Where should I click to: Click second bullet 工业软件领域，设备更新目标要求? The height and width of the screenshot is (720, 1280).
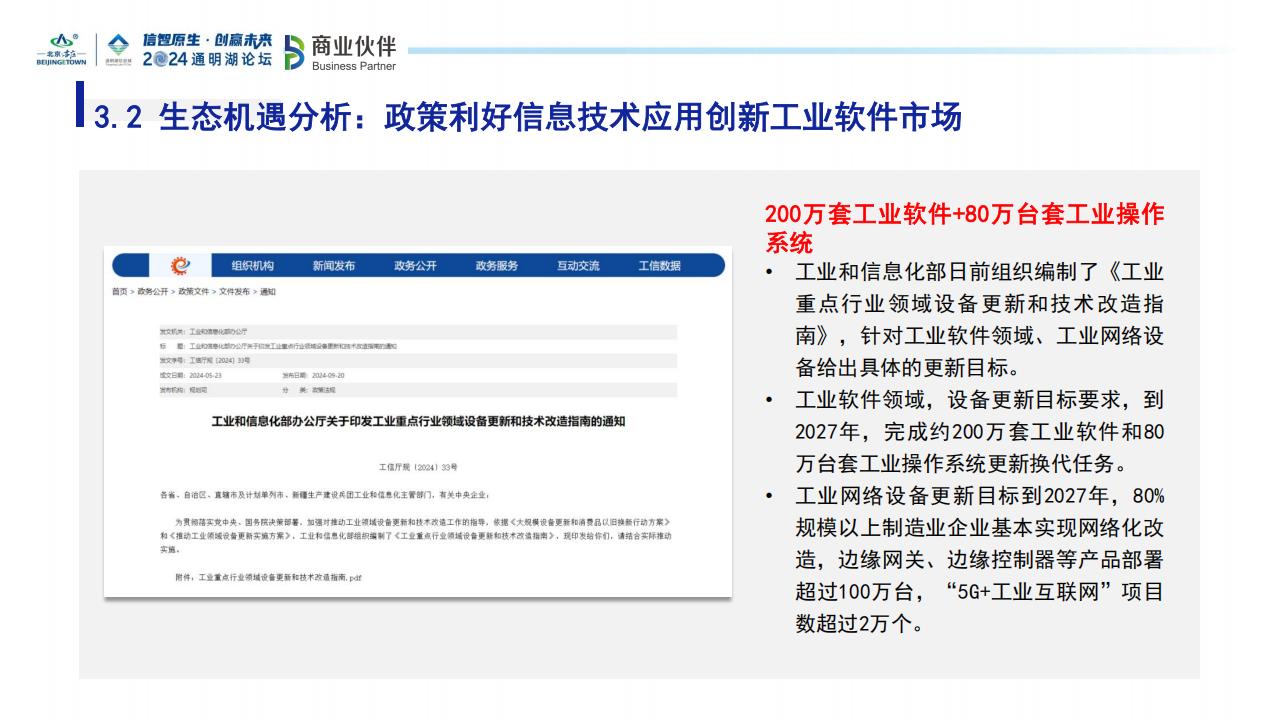tap(979, 432)
